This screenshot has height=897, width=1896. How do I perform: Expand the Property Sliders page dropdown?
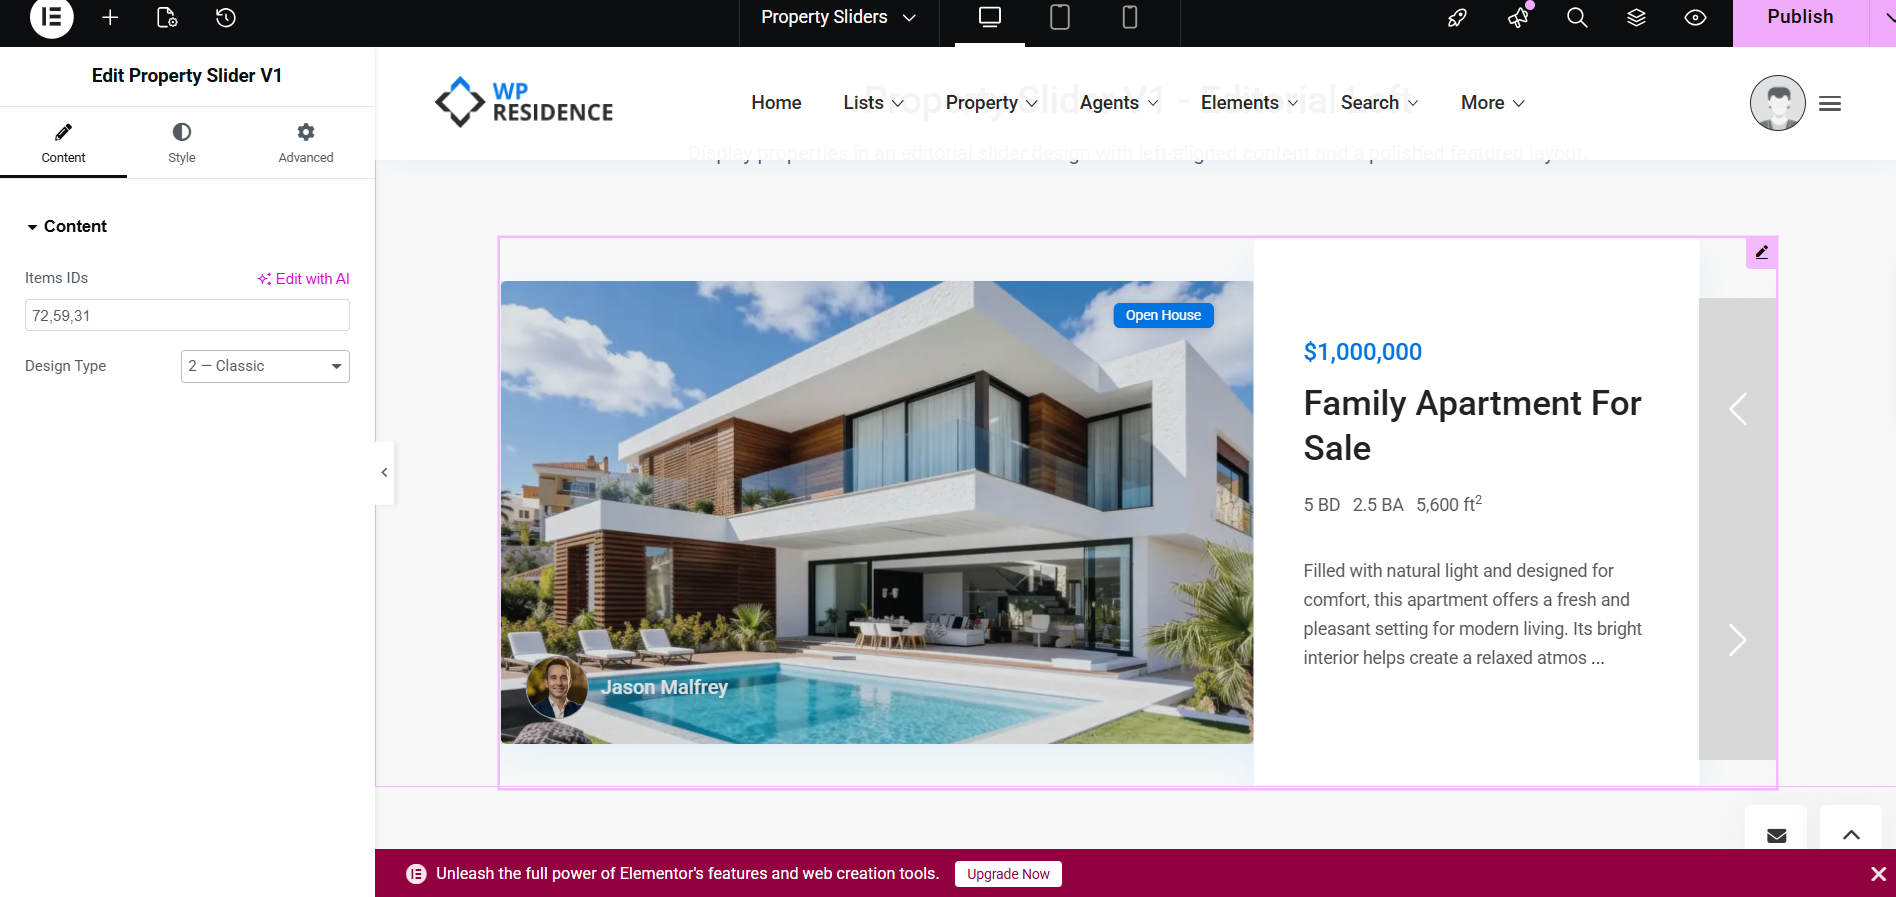[x=839, y=17]
